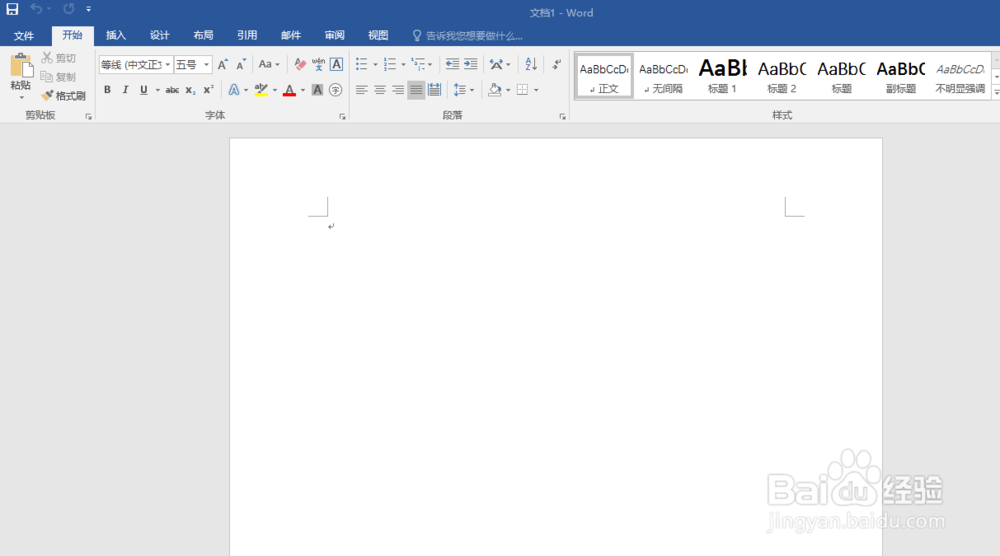This screenshot has height=556, width=1000.
Task: Increase font size with the grow icon
Action: [x=223, y=64]
